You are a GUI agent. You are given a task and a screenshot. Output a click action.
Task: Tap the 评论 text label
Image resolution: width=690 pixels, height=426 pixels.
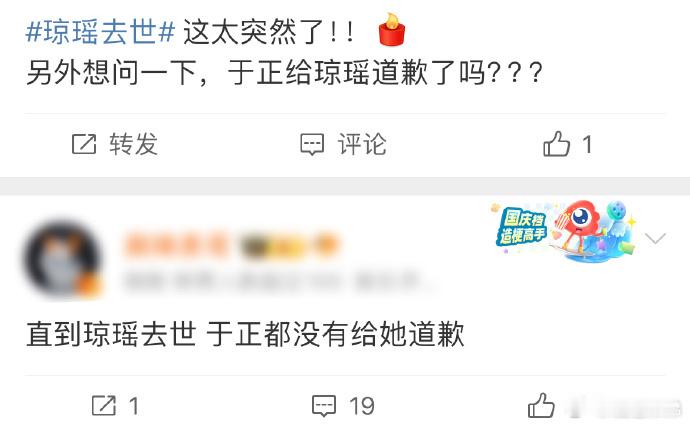362,144
